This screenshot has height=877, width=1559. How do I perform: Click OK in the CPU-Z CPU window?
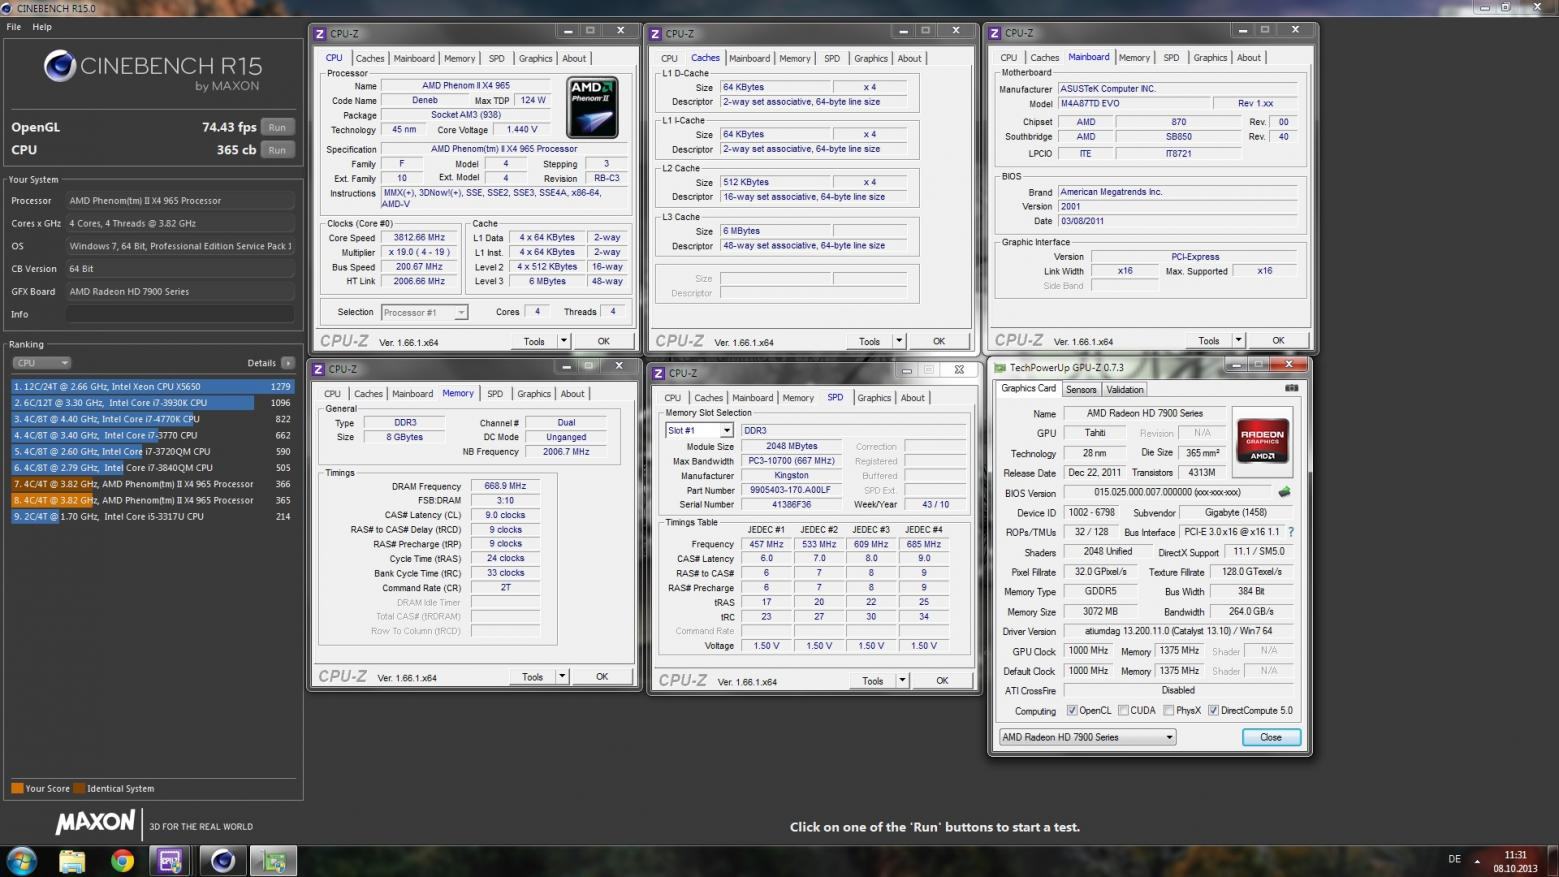point(603,341)
